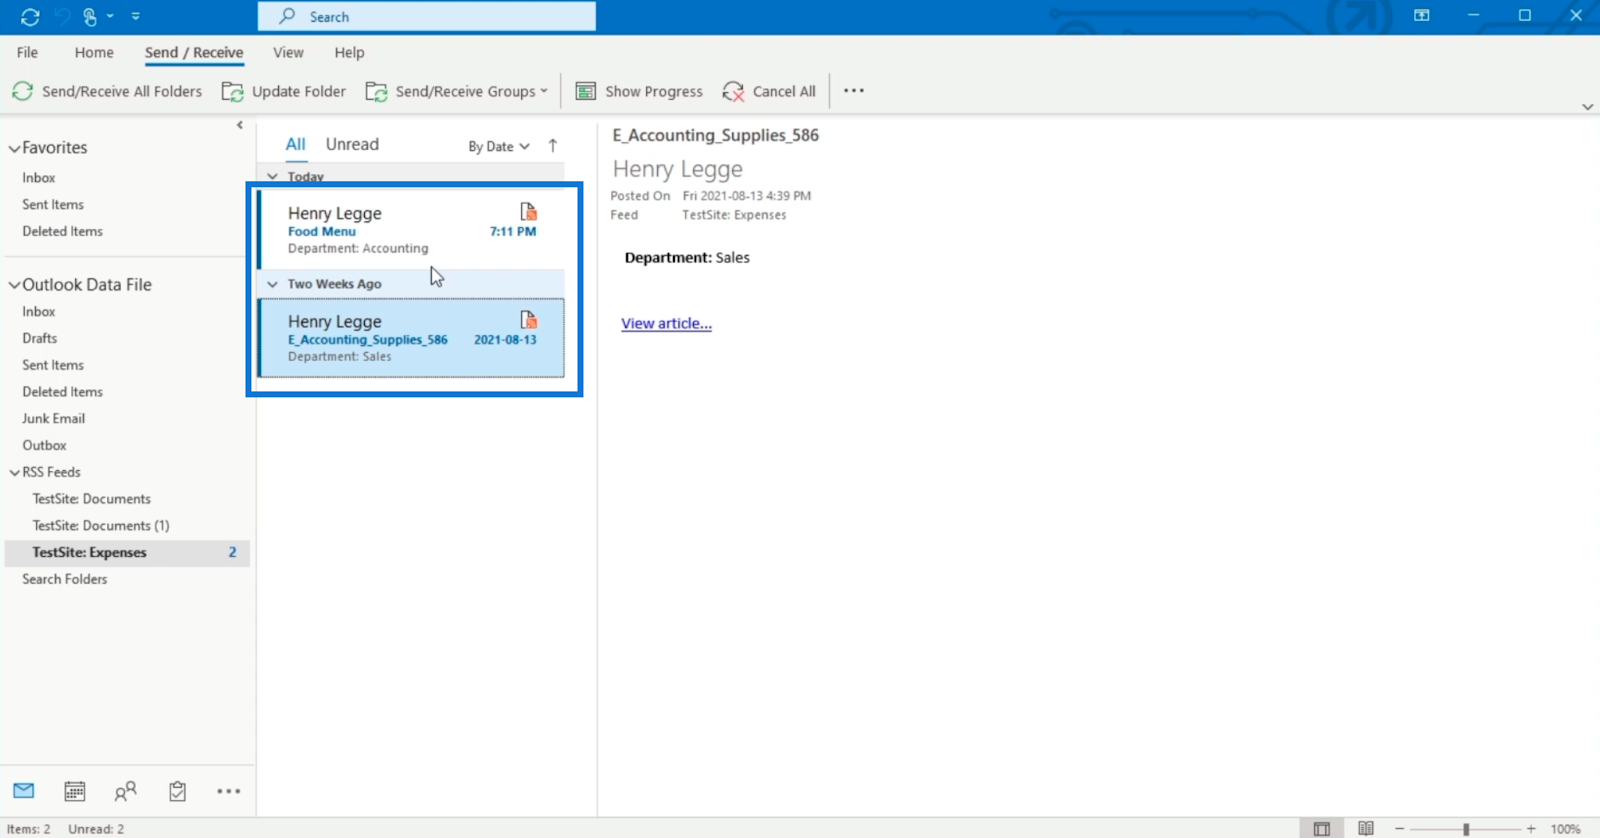The width and height of the screenshot is (1600, 838).
Task: Open the Outbox folder
Action: (x=44, y=445)
